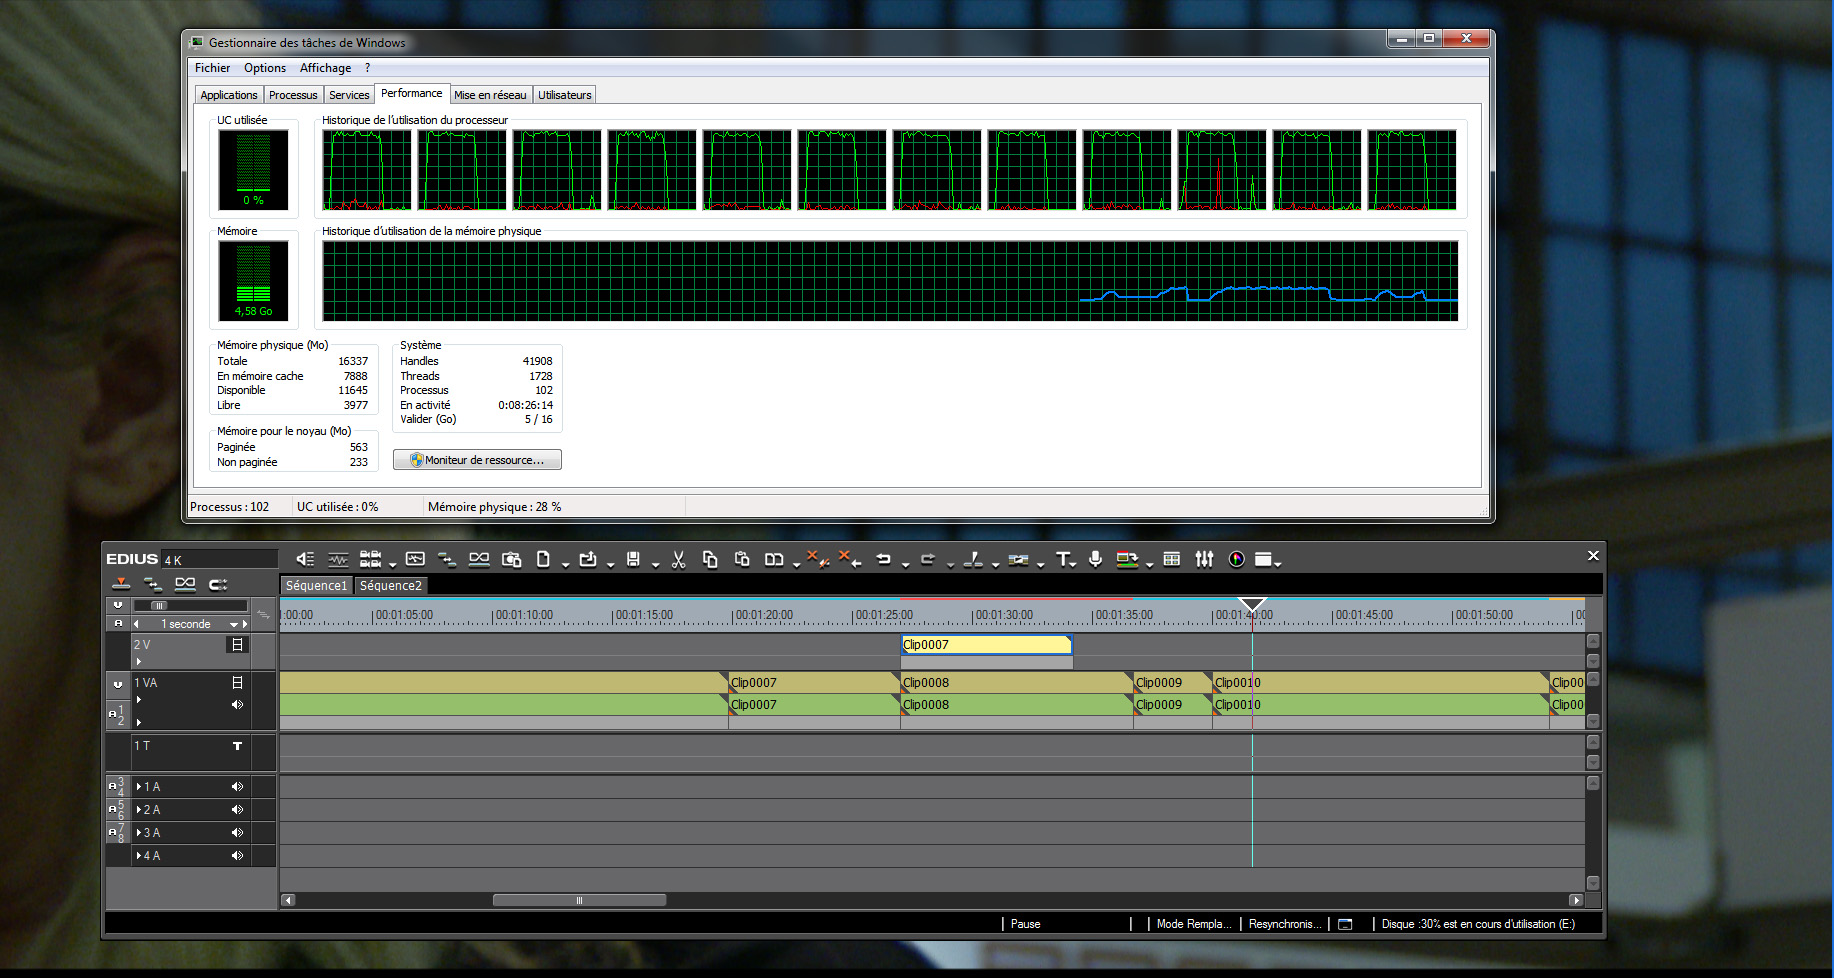Expand the 2 A audio track
Screen dimensions: 1834x978
point(139,810)
